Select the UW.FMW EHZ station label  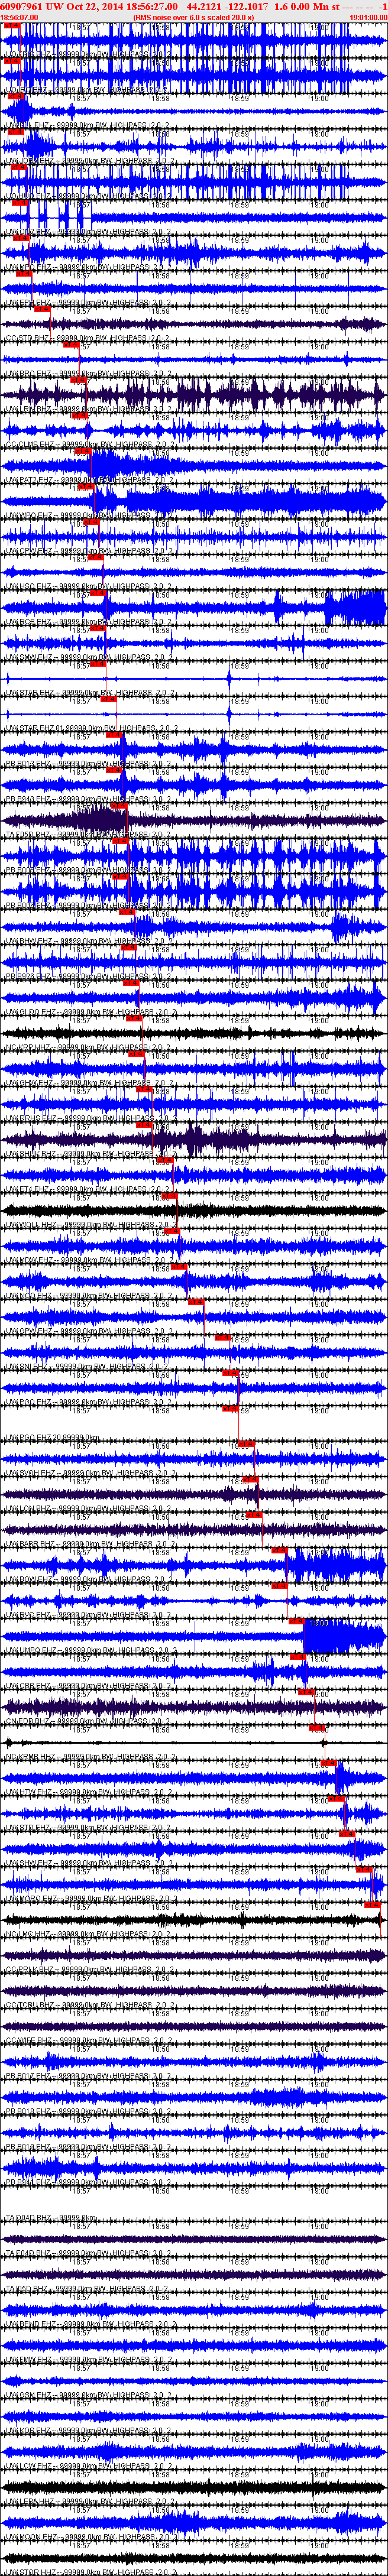coord(87,2361)
